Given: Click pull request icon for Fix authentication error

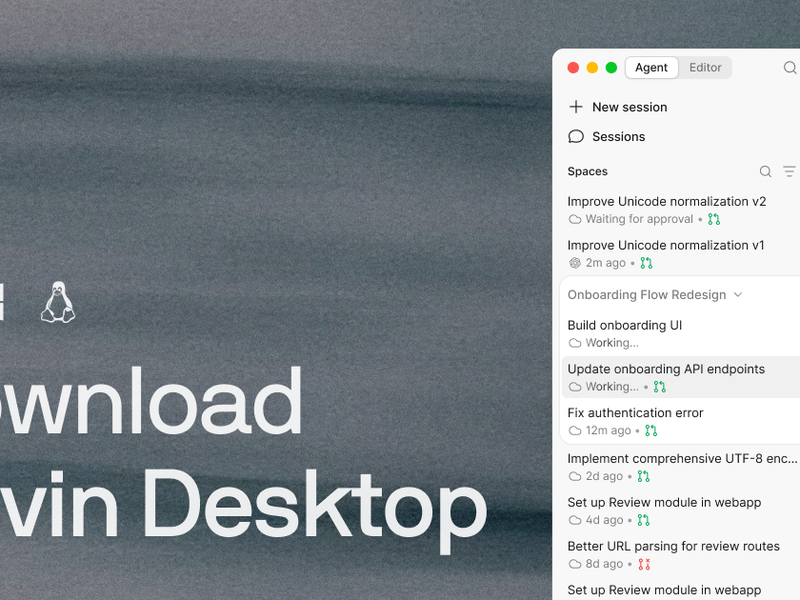Looking at the screenshot, I should click(x=651, y=431).
